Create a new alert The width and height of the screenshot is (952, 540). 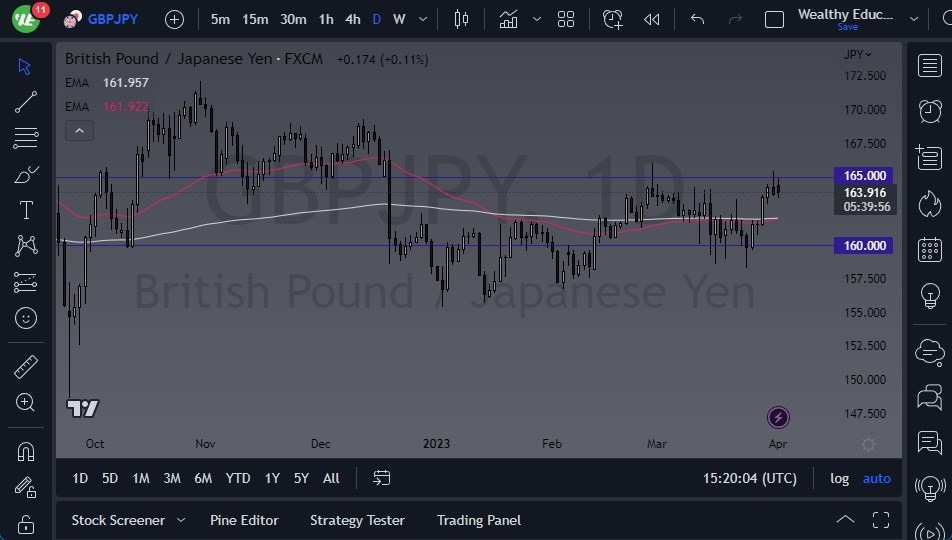pyautogui.click(x=613, y=19)
